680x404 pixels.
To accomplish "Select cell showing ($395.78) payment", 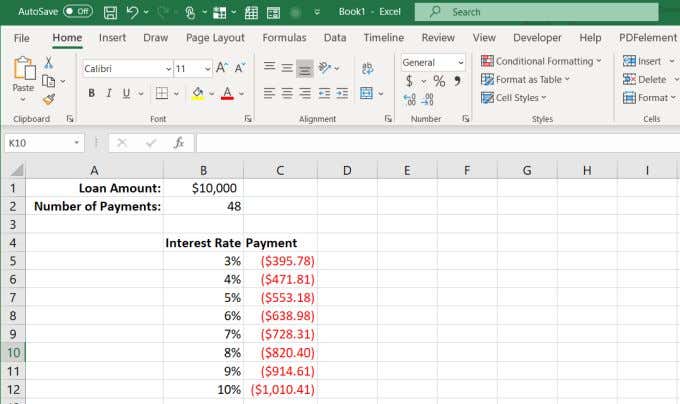I will (280, 261).
